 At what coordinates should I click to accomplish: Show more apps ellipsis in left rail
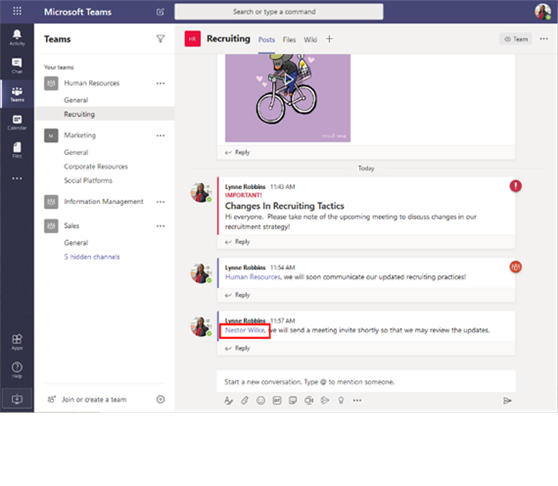click(x=17, y=178)
